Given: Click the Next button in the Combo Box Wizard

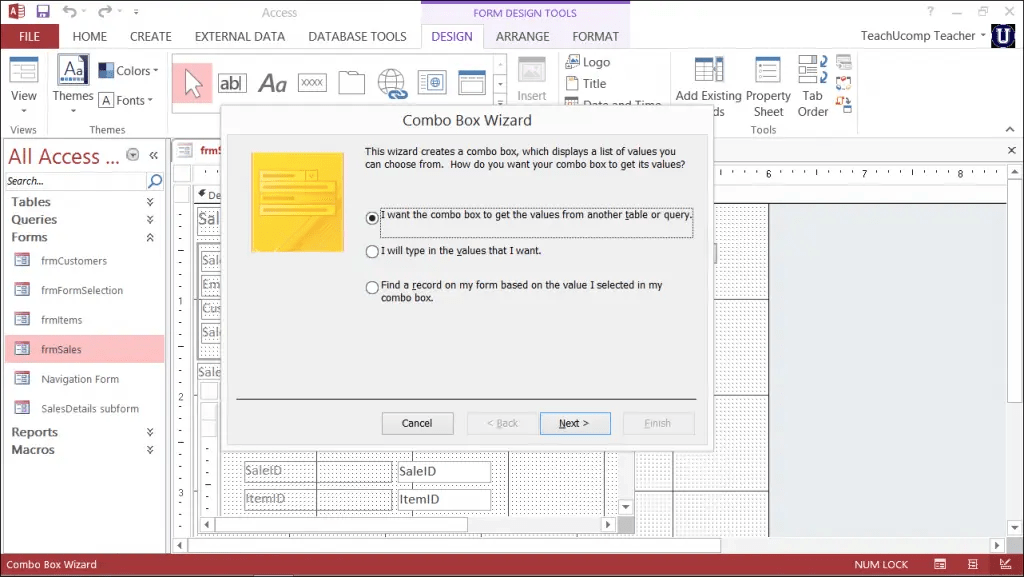Looking at the screenshot, I should coord(575,423).
